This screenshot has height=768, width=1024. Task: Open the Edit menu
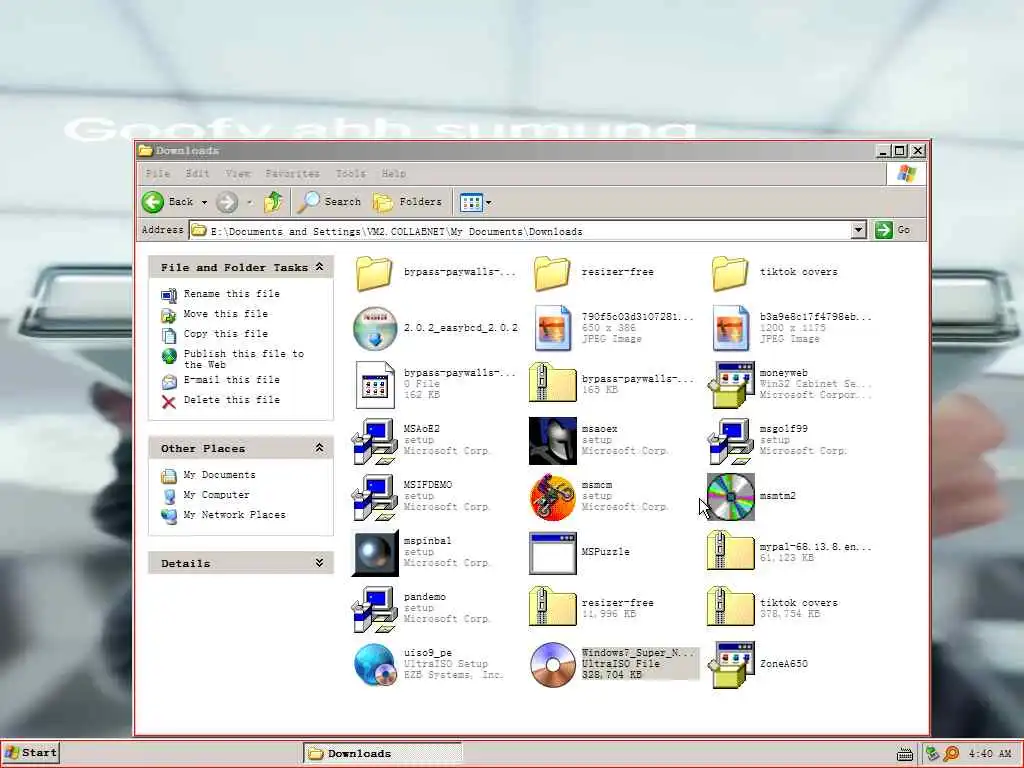[197, 174]
